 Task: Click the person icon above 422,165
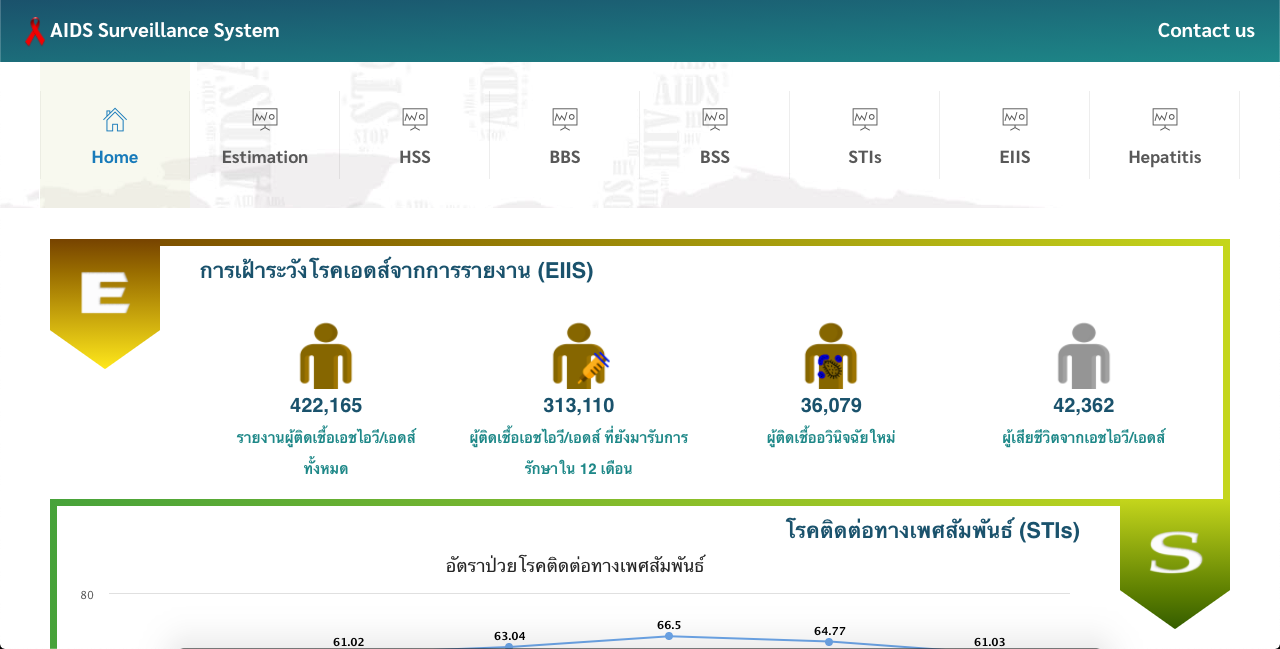(326, 356)
